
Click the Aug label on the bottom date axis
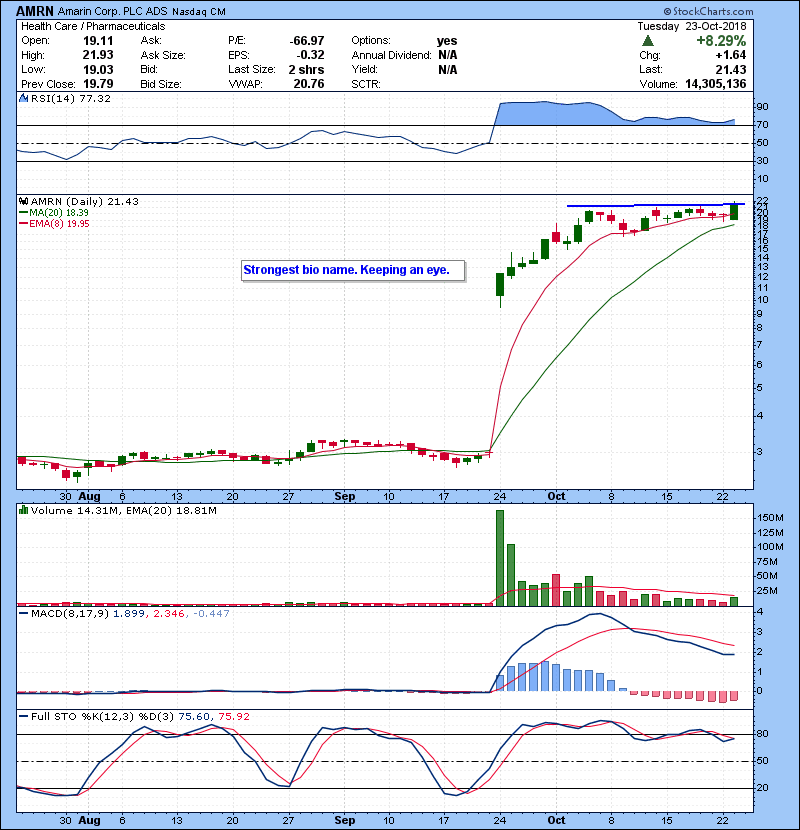pos(89,820)
